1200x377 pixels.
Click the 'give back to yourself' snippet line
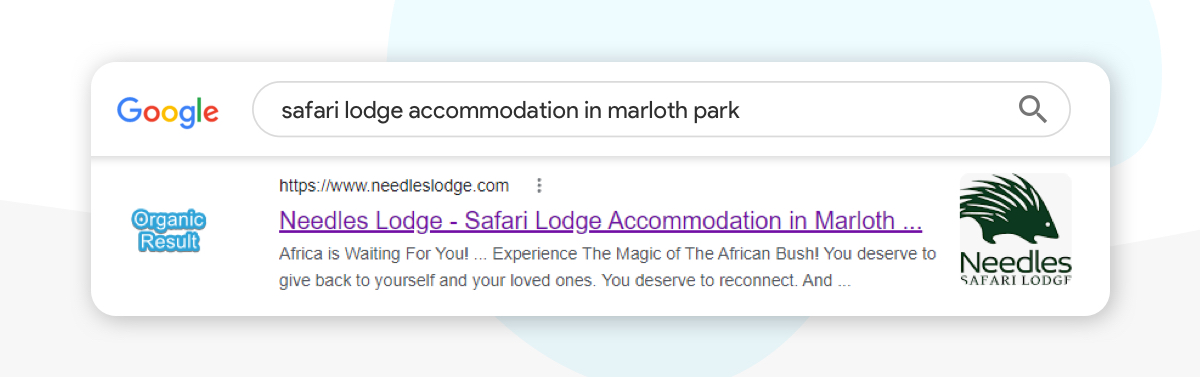coord(565,281)
